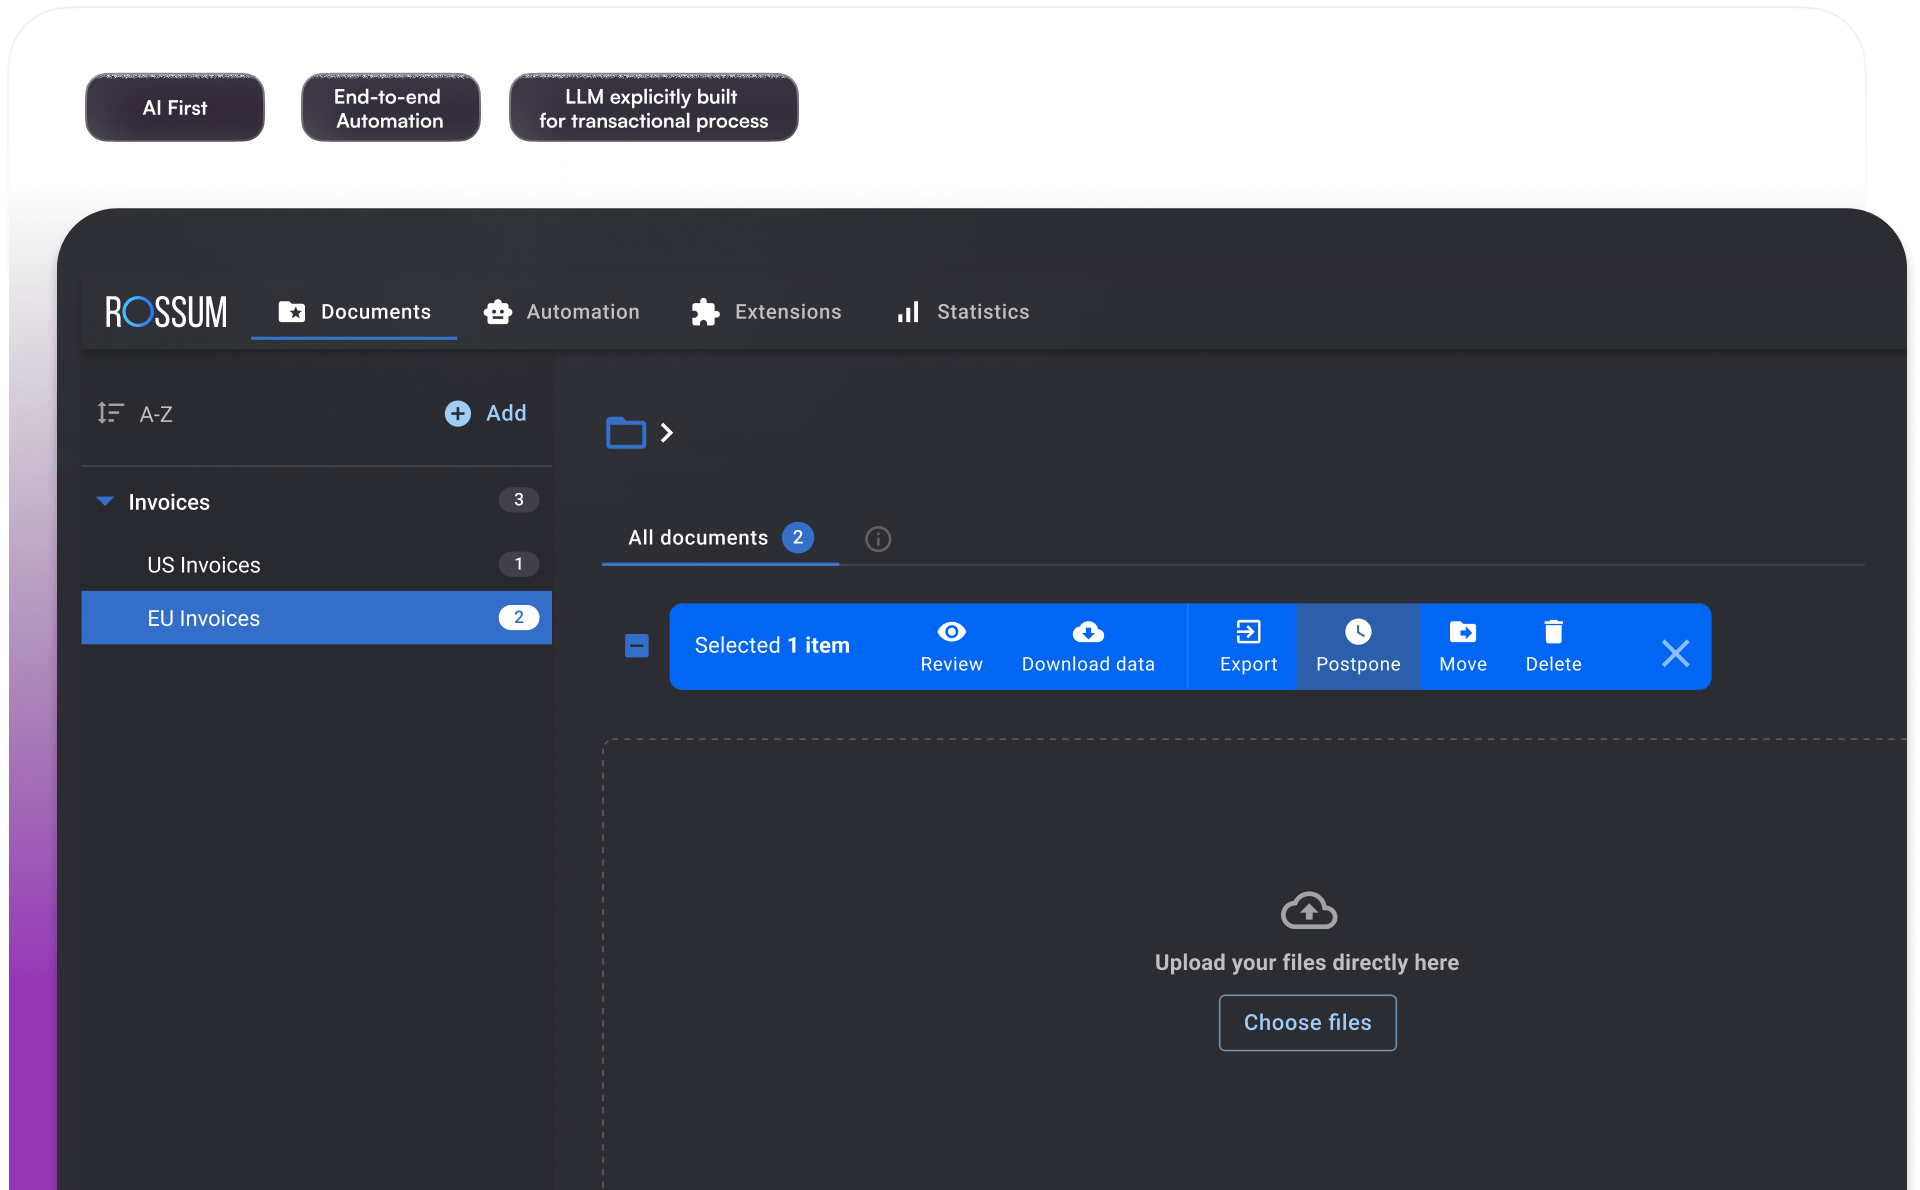
Task: Change the A-Z sort order
Action: 135,413
